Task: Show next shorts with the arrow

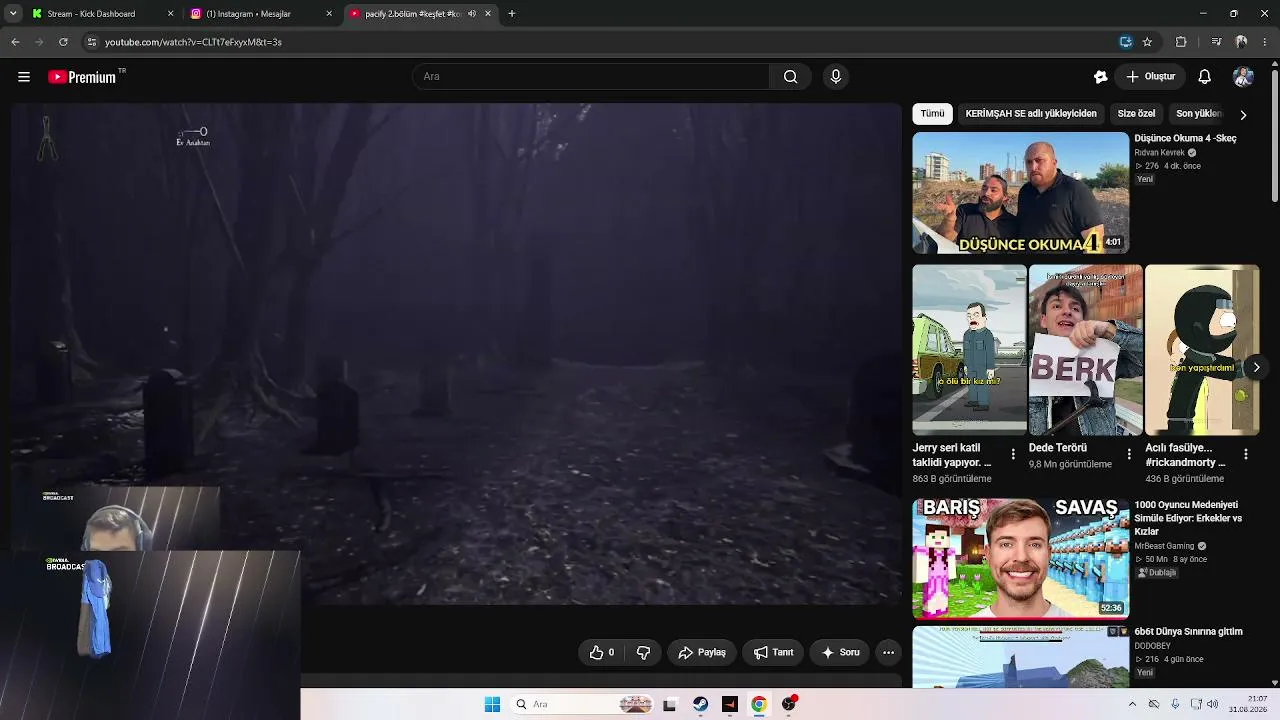Action: [1256, 367]
